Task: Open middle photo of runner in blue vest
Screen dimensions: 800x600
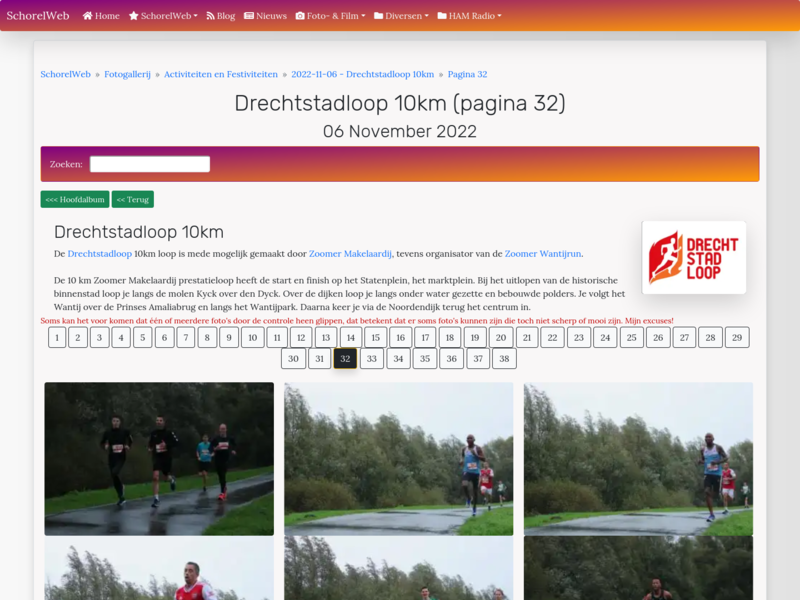Action: 398,459
